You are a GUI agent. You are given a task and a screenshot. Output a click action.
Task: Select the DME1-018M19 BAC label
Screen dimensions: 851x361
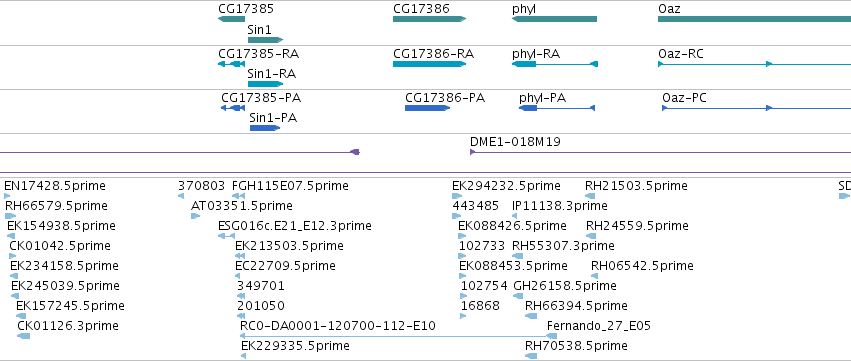coord(515,142)
